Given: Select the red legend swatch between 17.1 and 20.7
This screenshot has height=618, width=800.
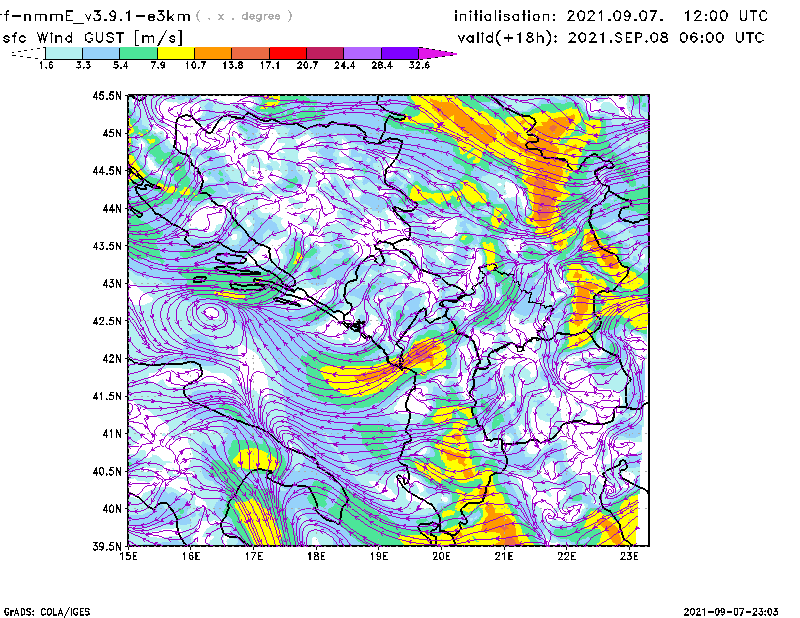Looking at the screenshot, I should pos(288,52).
